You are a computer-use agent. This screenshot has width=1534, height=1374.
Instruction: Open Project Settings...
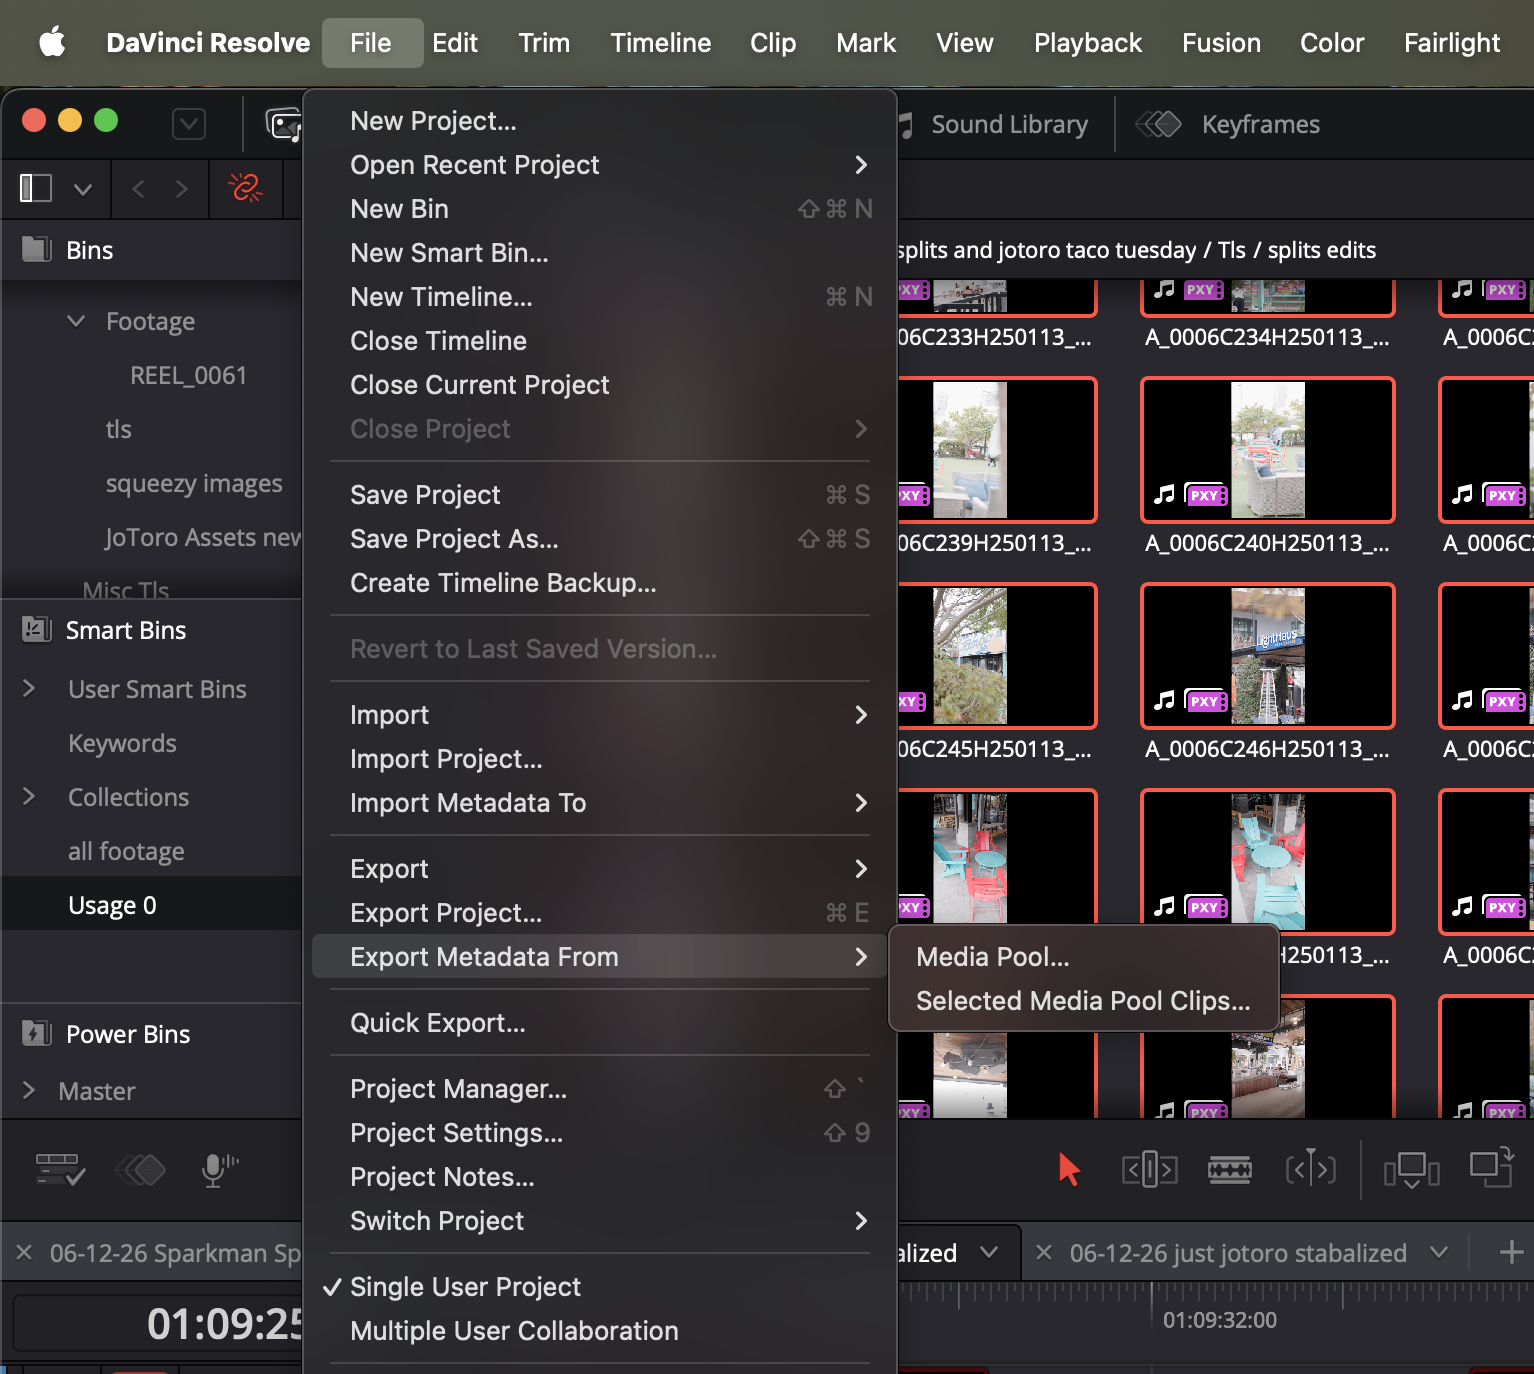click(x=600, y=1133)
